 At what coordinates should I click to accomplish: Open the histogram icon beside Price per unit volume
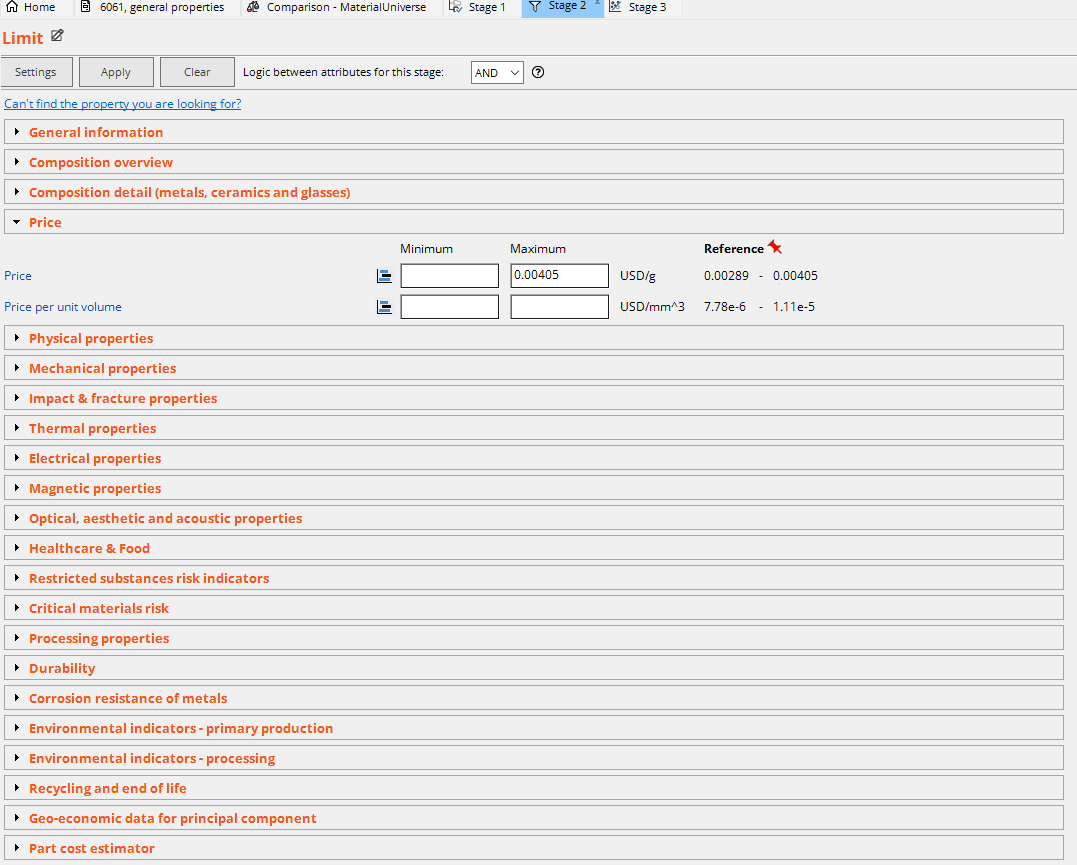click(x=384, y=306)
